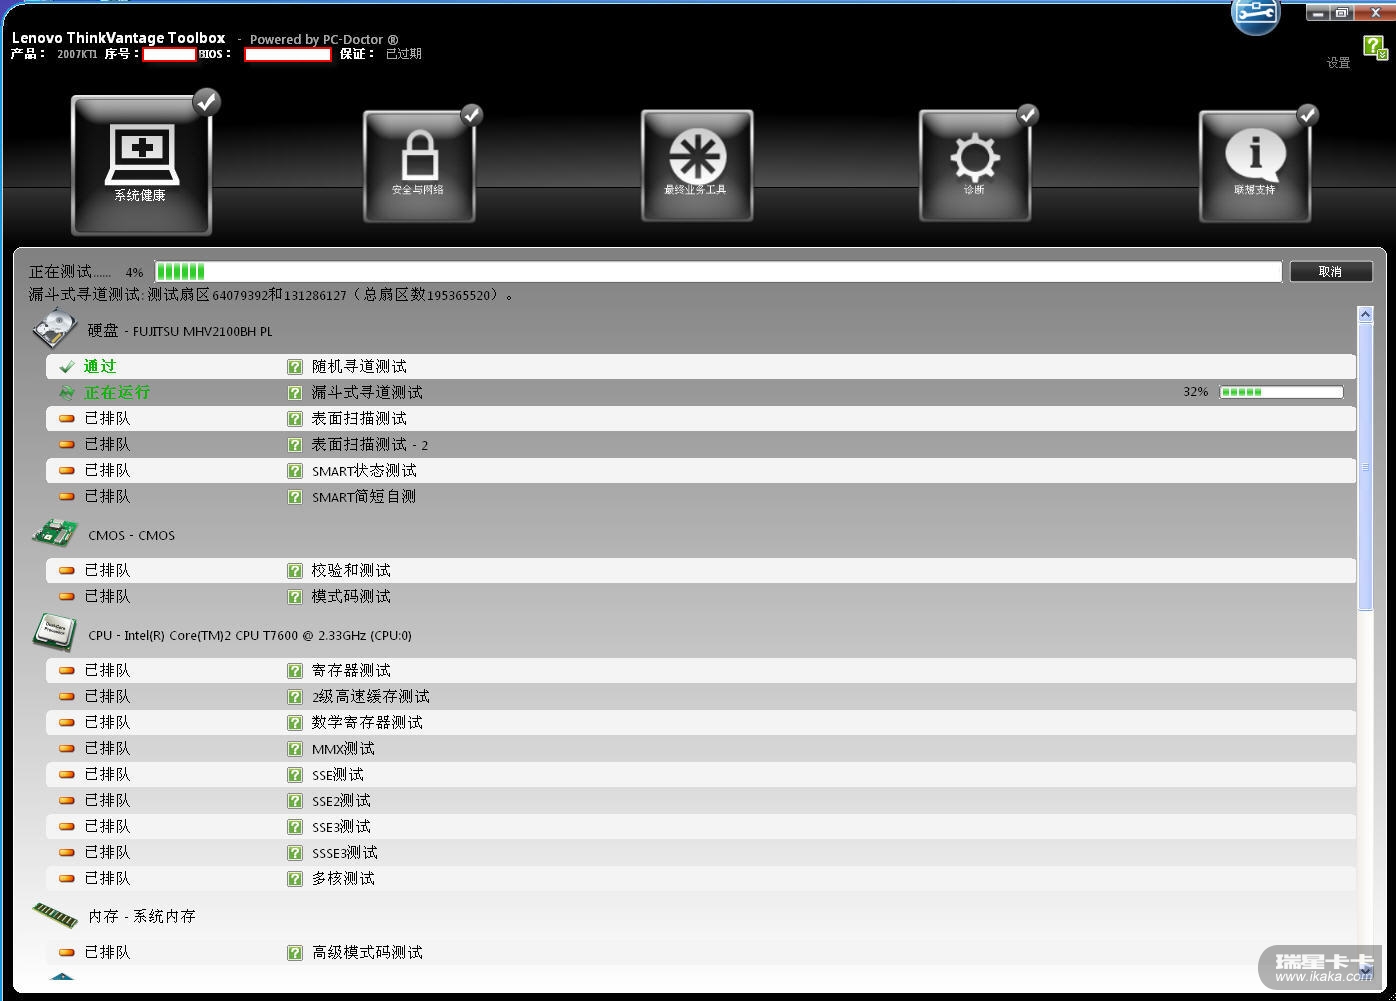1396x1001 pixels.
Task: Click the 32% percentage next to 漏斗式寻道测试
Action: [1195, 392]
